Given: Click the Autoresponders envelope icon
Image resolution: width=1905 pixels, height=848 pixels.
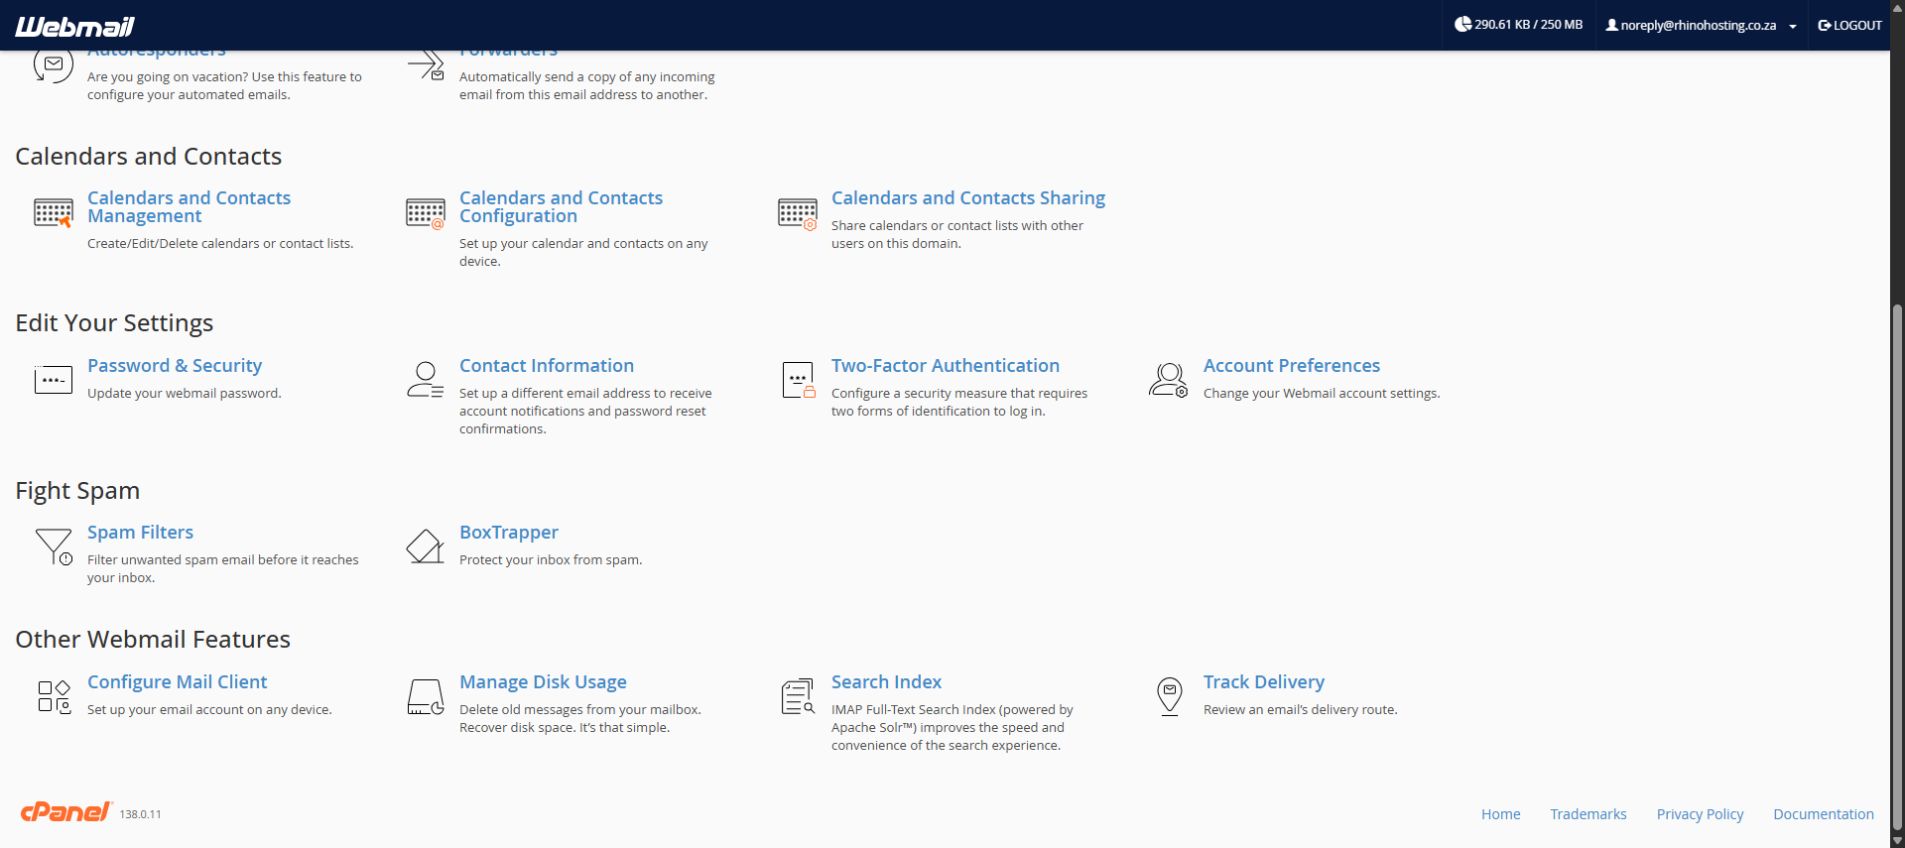Looking at the screenshot, I should 53,66.
